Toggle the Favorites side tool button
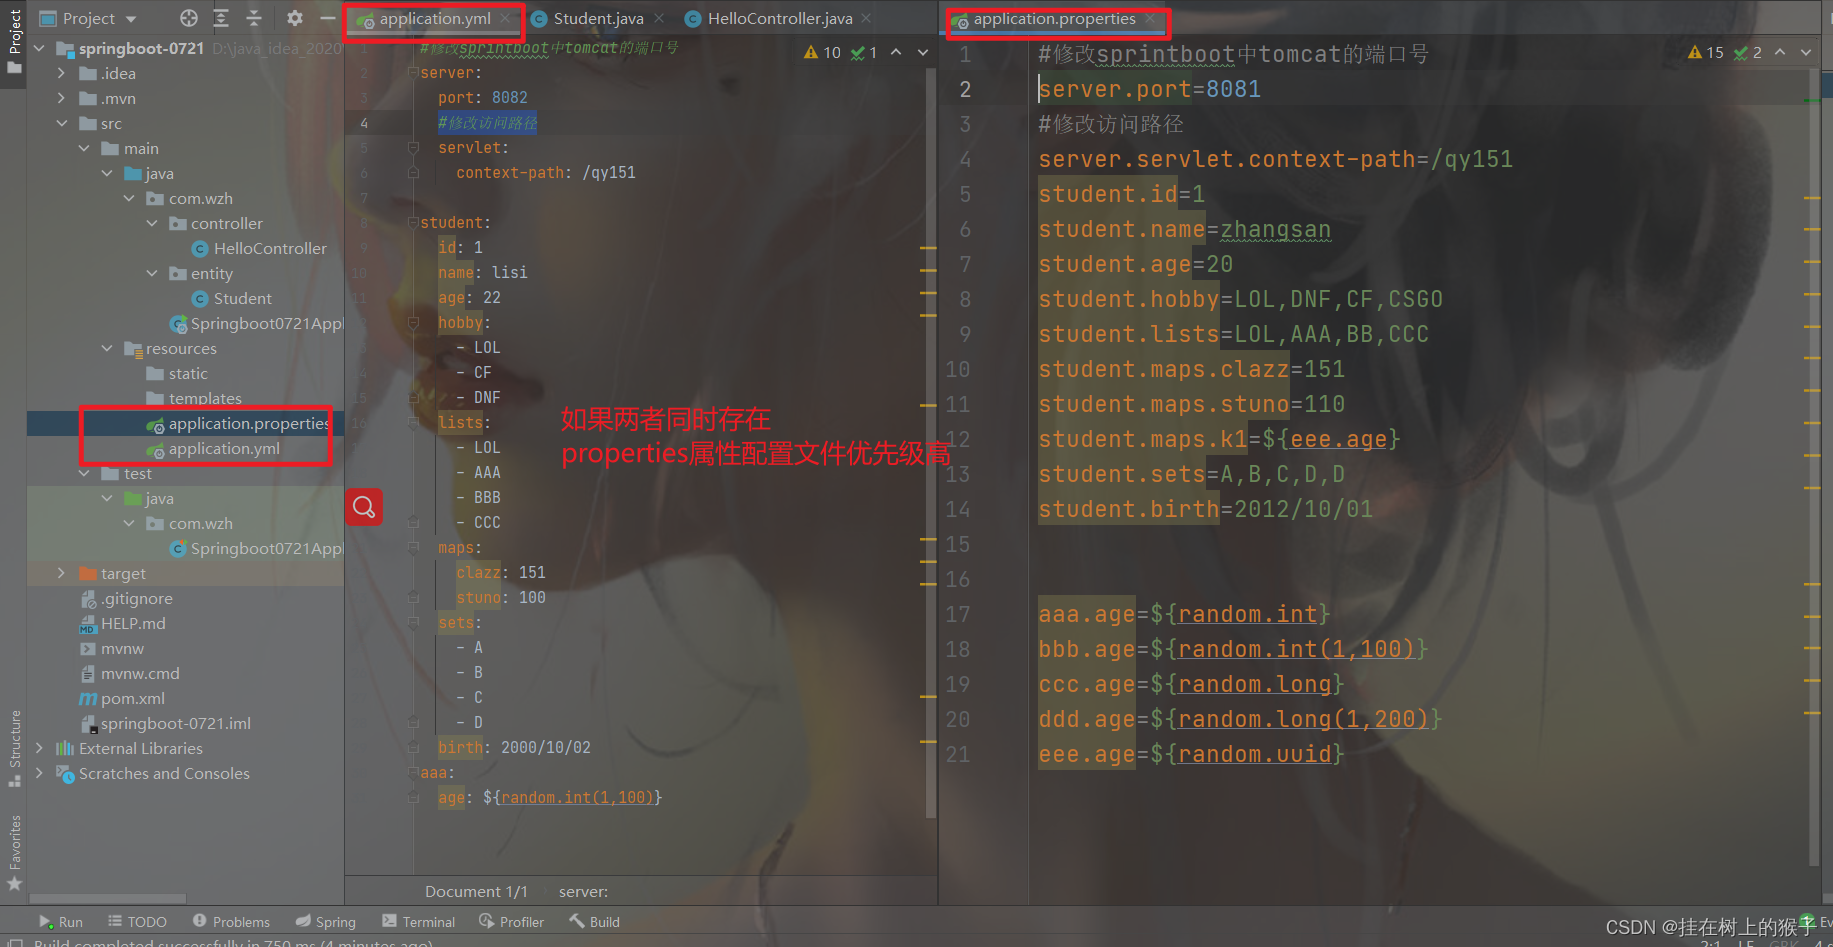 (14, 852)
